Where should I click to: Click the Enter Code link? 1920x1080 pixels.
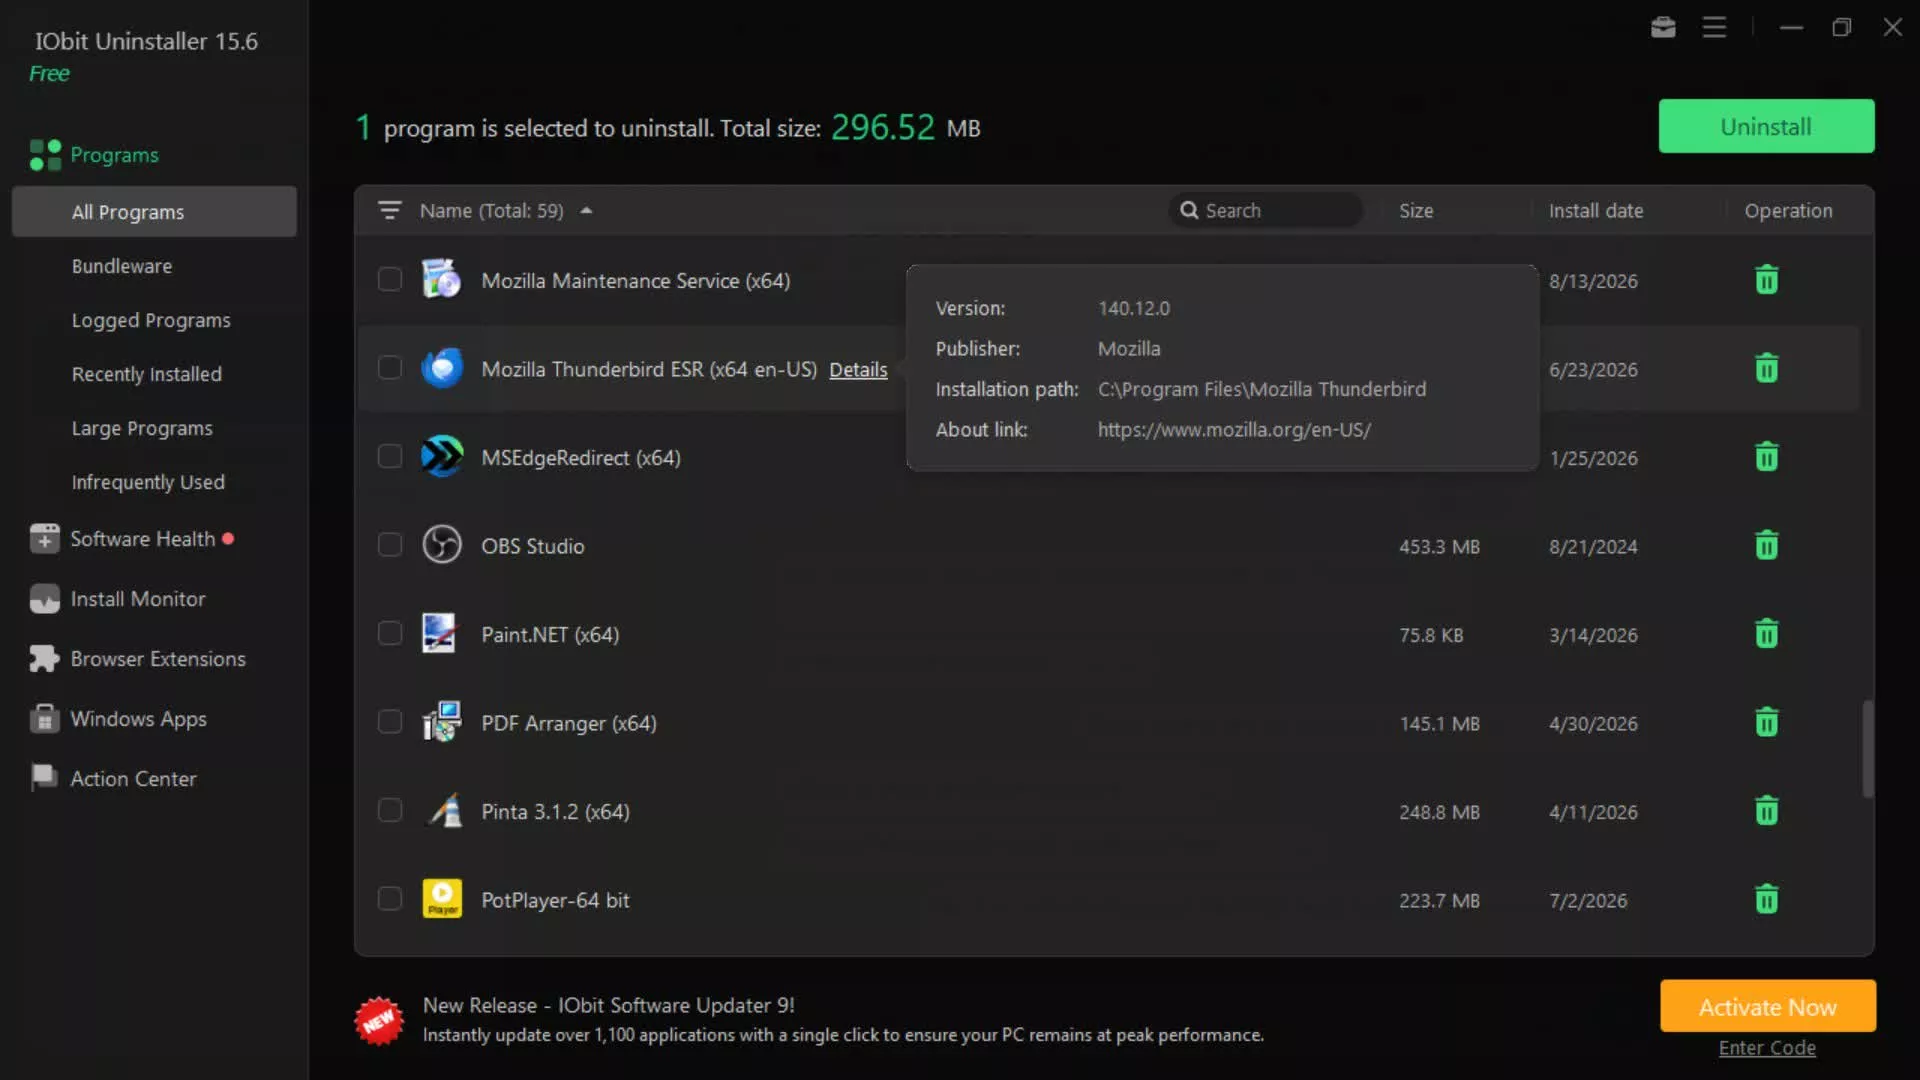1767,1047
